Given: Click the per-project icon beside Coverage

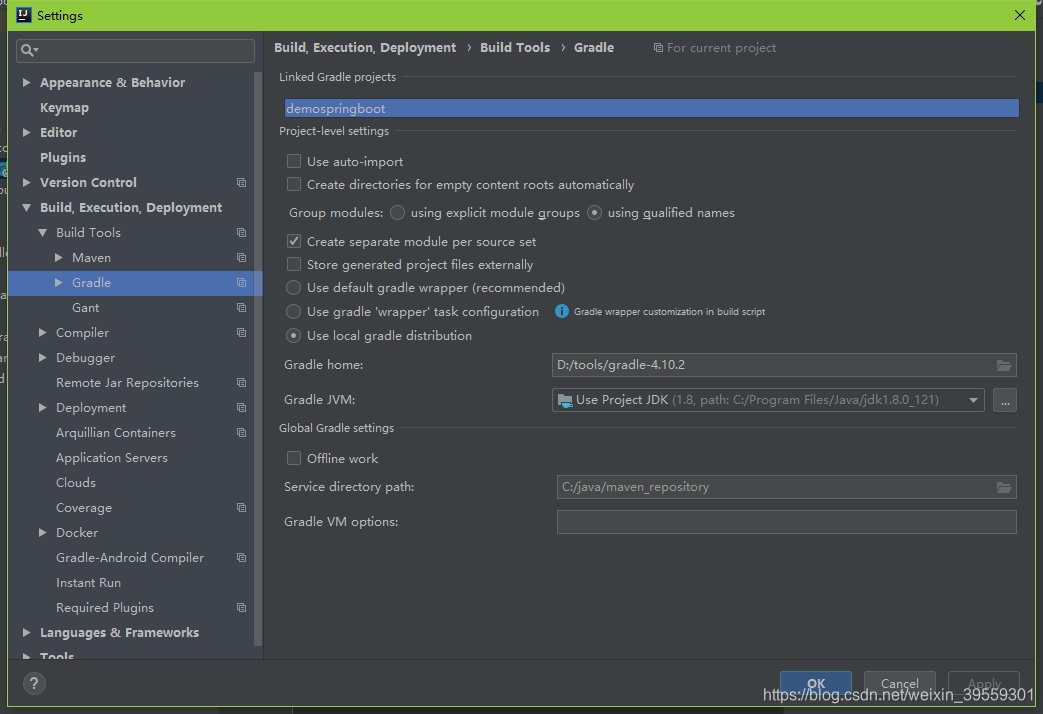Looking at the screenshot, I should click(241, 508).
